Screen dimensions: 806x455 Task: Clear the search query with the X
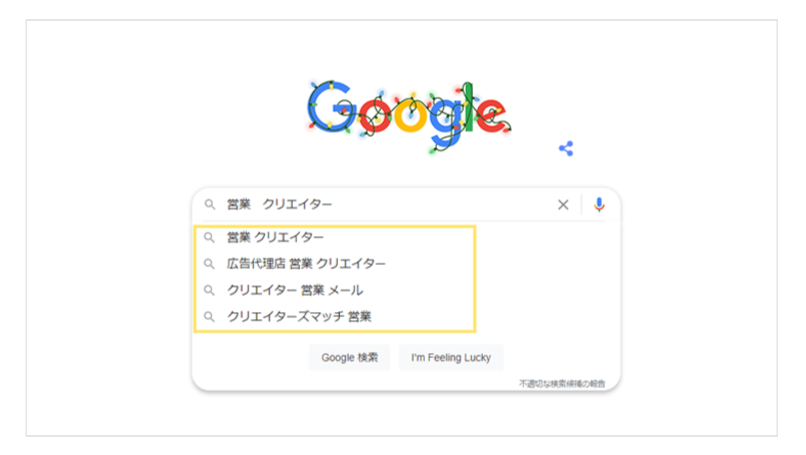click(x=563, y=205)
